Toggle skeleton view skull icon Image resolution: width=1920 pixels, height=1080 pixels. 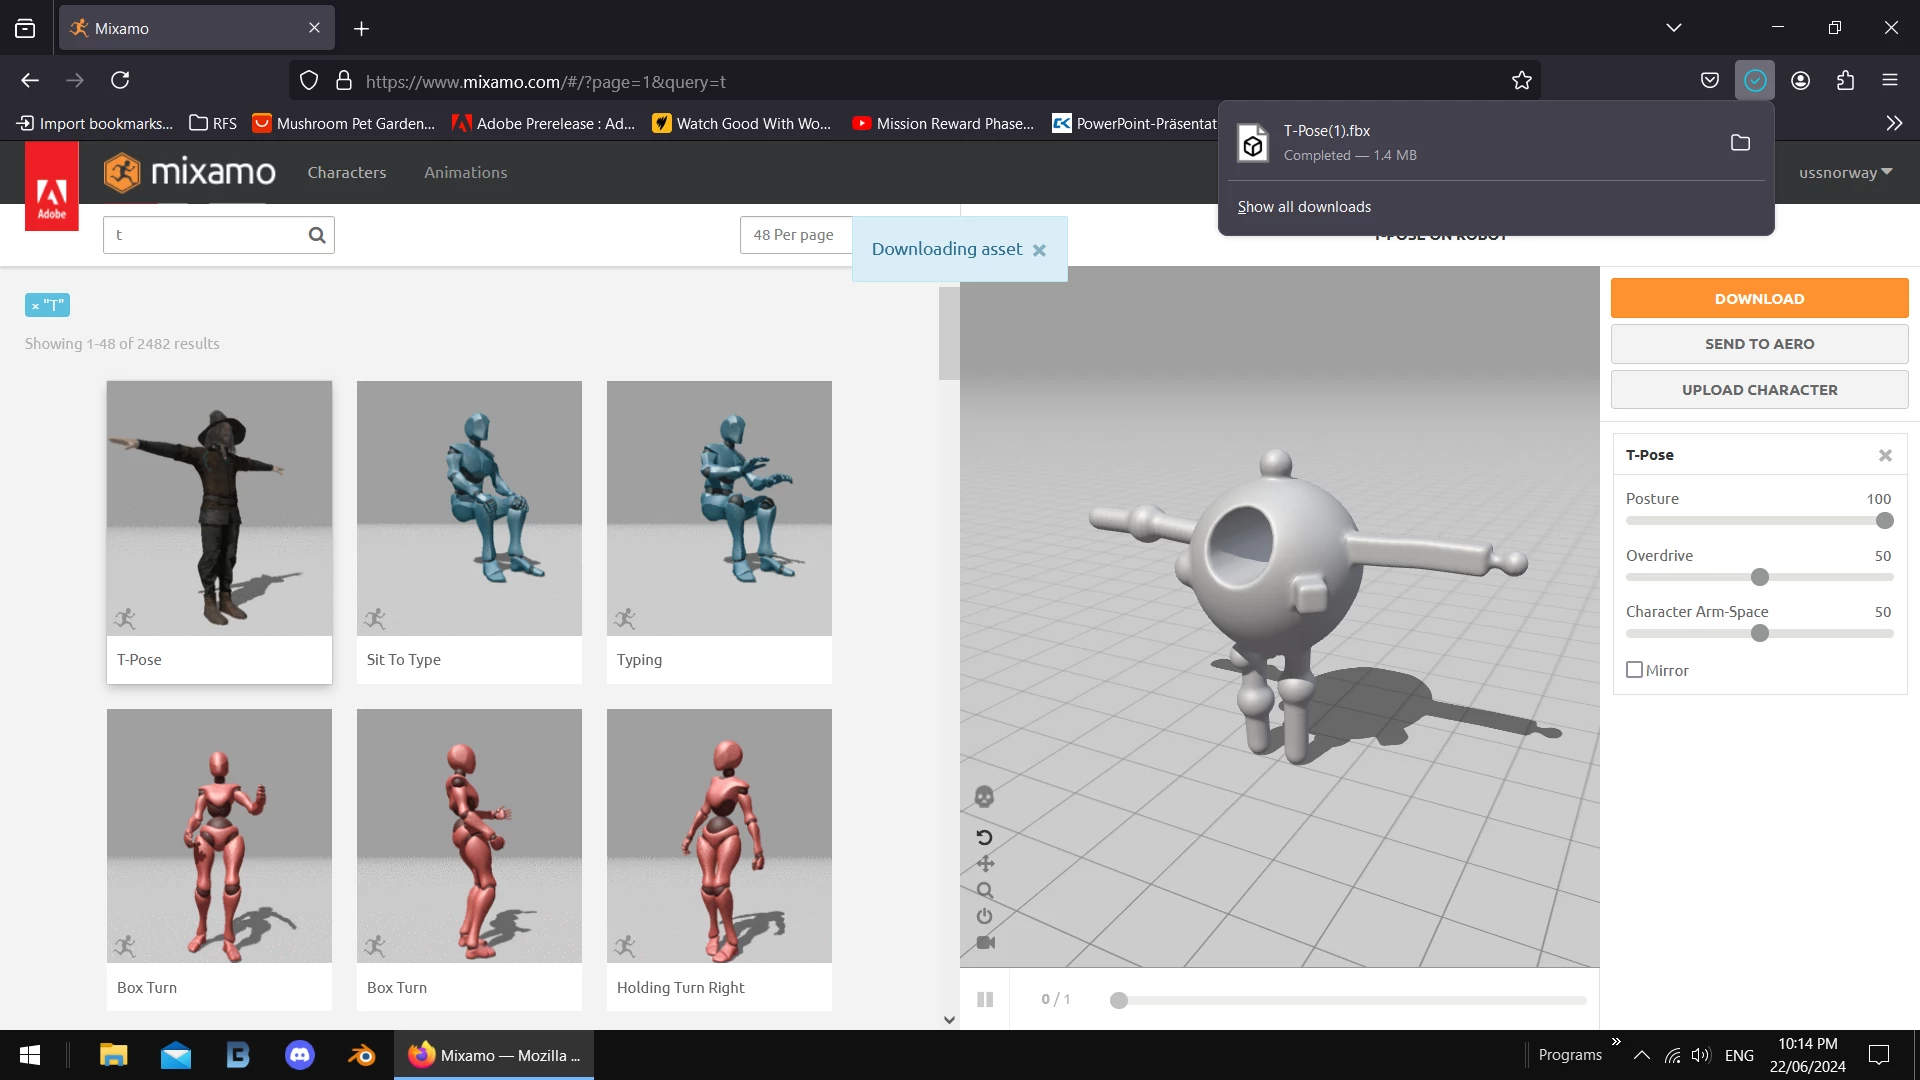[x=984, y=797]
